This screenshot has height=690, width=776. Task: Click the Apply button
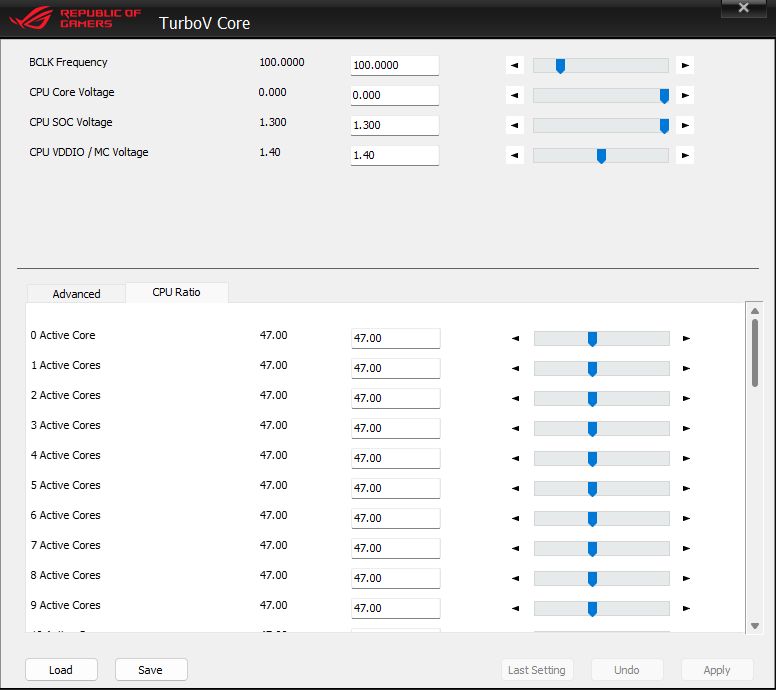coord(717,670)
